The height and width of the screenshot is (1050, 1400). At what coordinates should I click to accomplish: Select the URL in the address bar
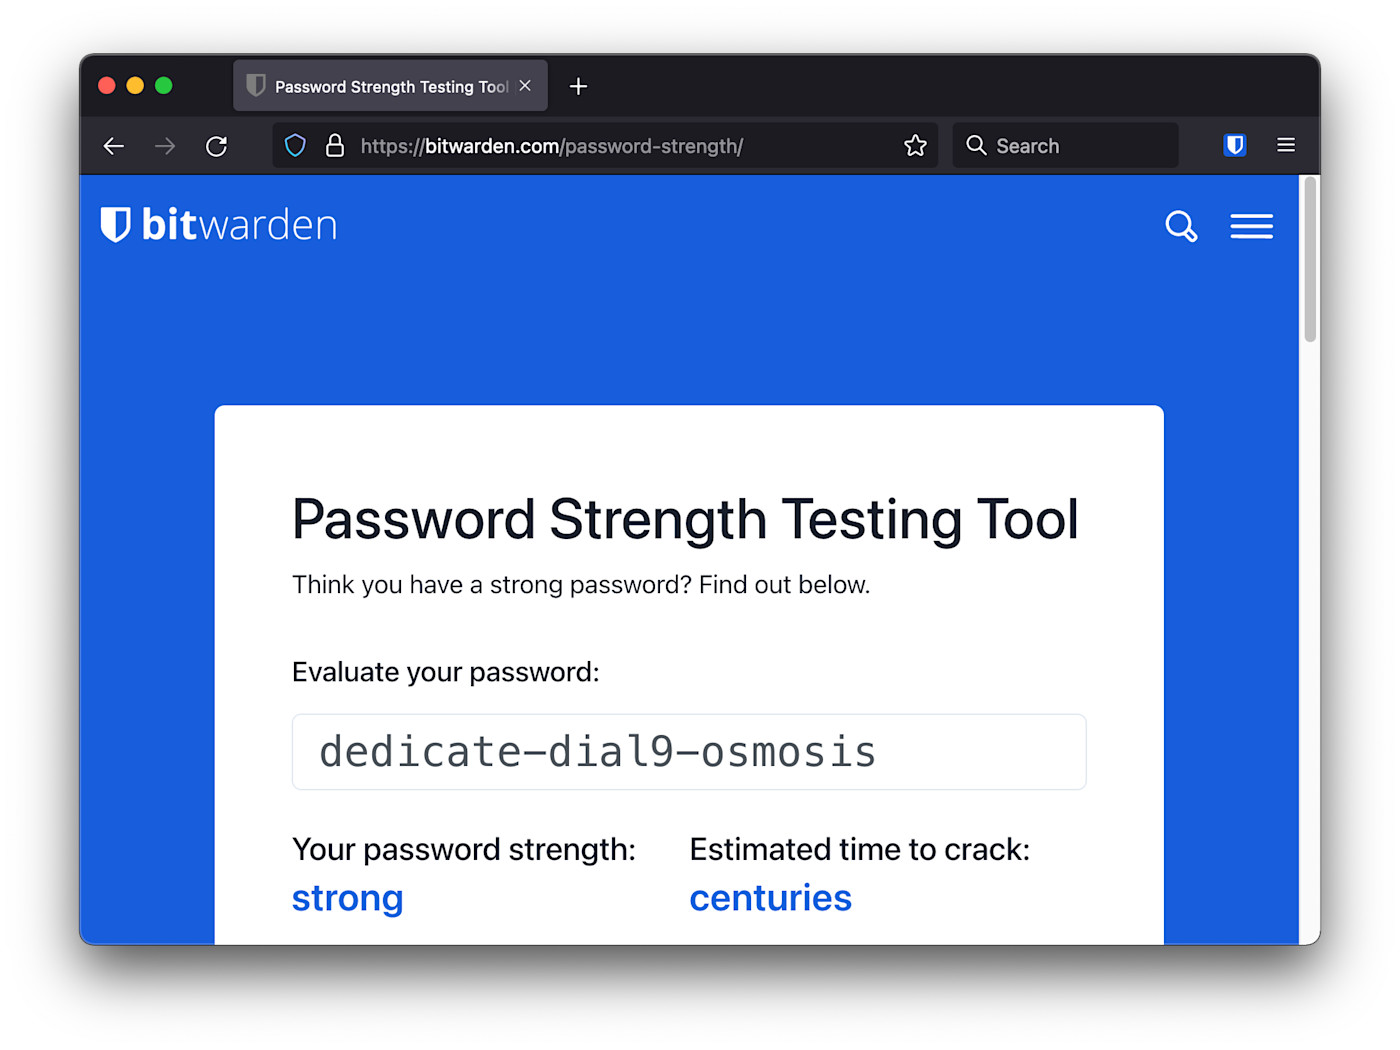pos(552,145)
